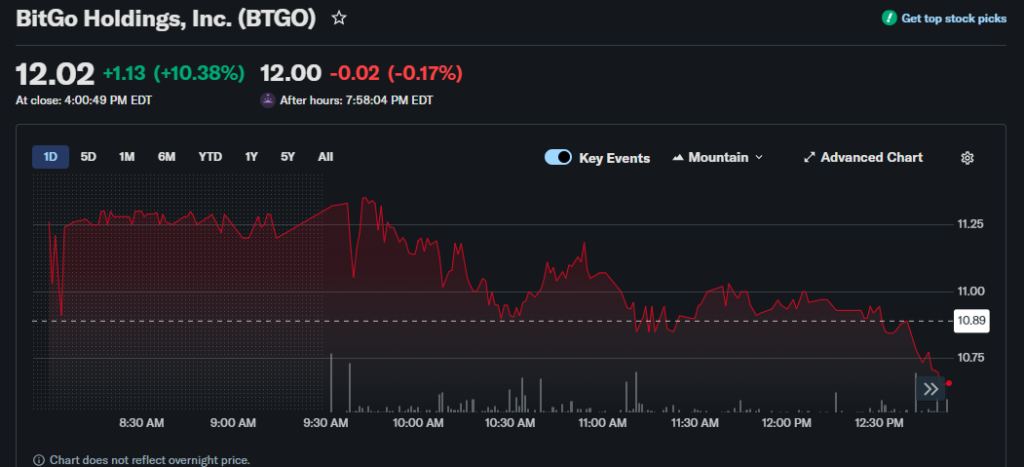Click the red latest-price dot on chart
1024x467 pixels.
pos(948,383)
